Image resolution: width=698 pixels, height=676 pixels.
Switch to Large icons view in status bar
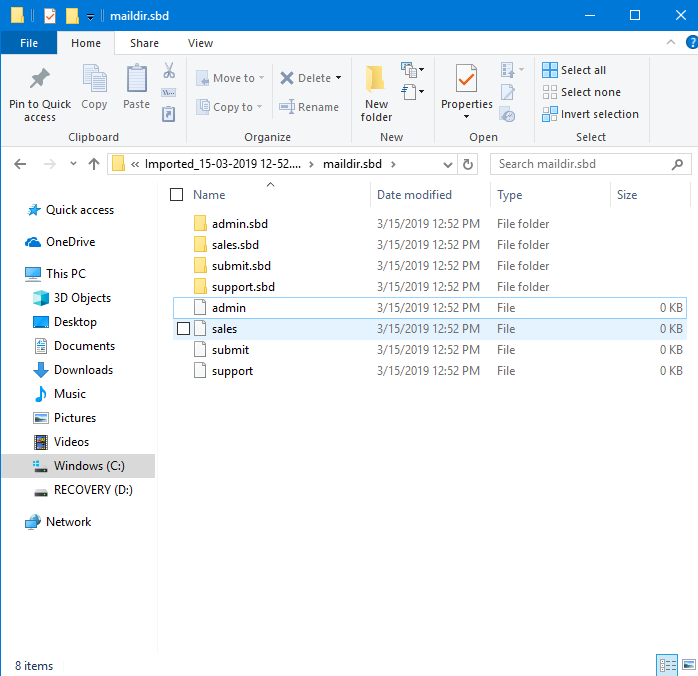coord(689,665)
